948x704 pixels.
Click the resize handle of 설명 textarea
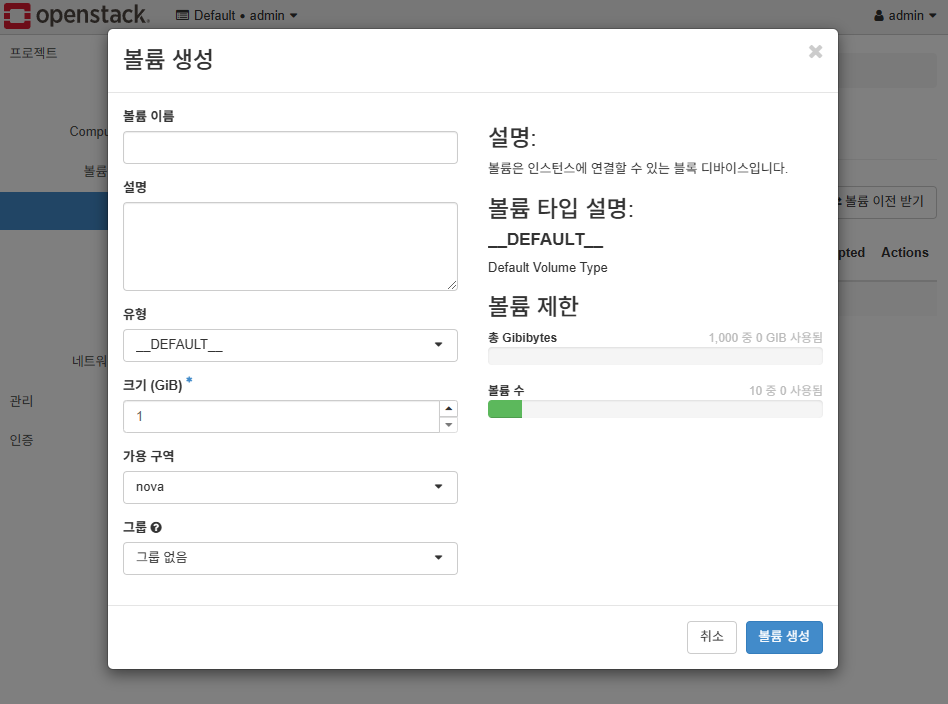(452, 285)
